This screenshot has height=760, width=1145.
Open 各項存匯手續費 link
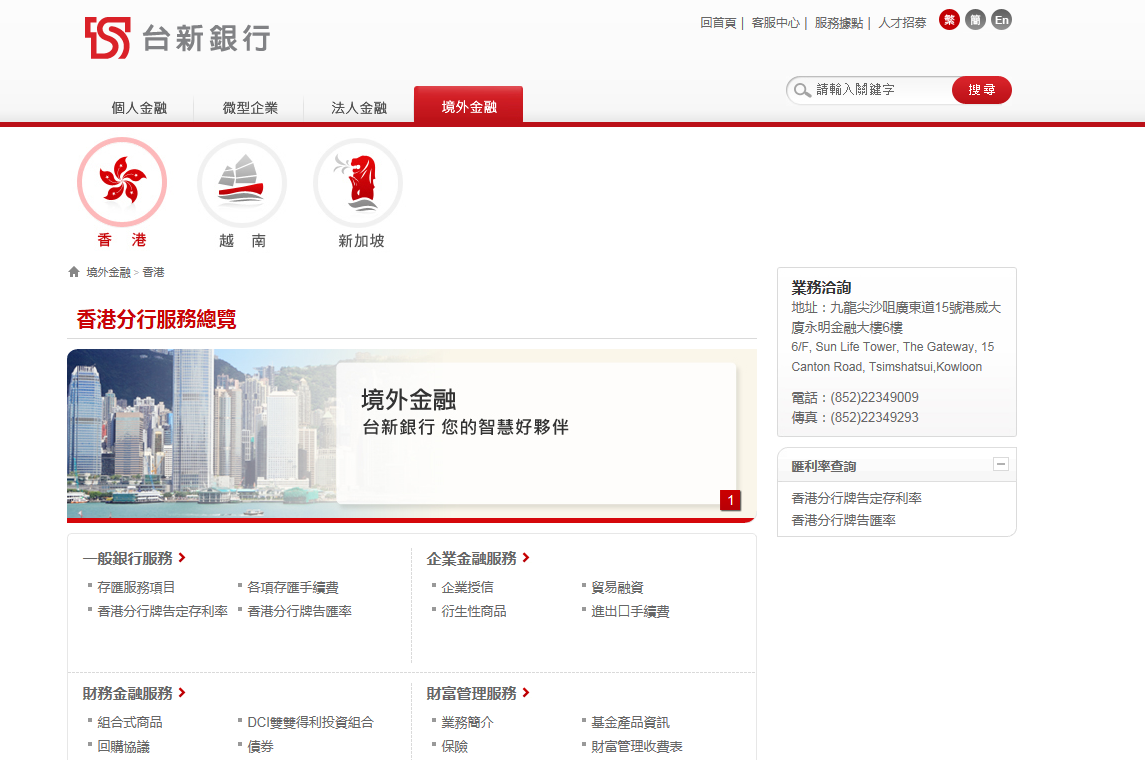(293, 587)
